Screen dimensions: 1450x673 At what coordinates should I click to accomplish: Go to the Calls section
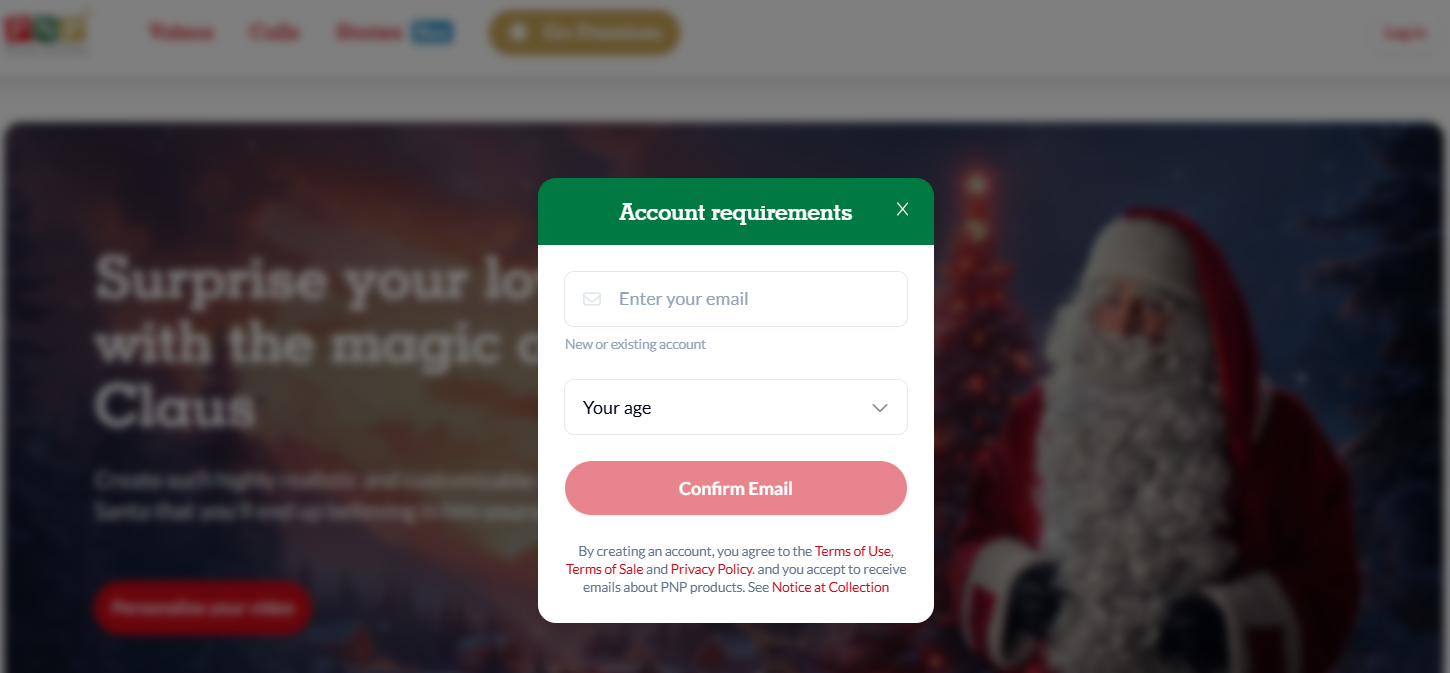click(x=275, y=32)
